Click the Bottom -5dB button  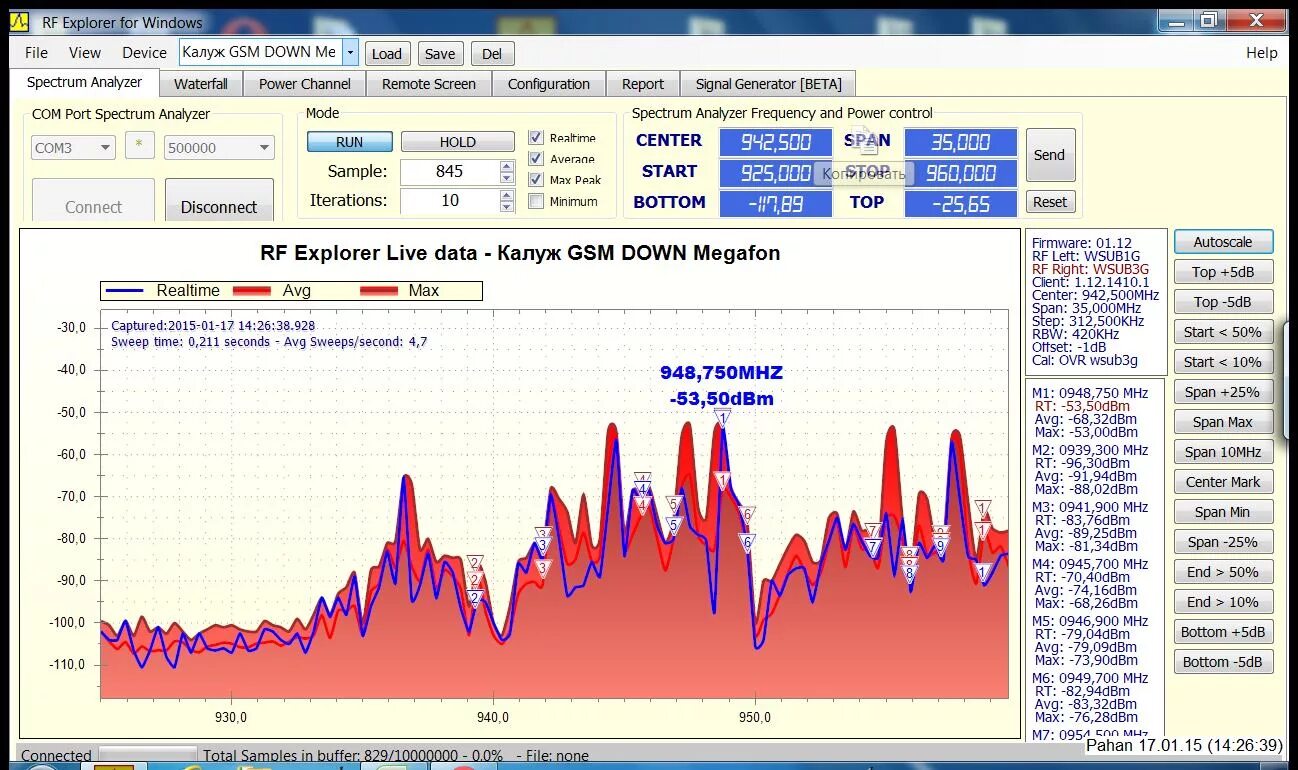[1223, 662]
